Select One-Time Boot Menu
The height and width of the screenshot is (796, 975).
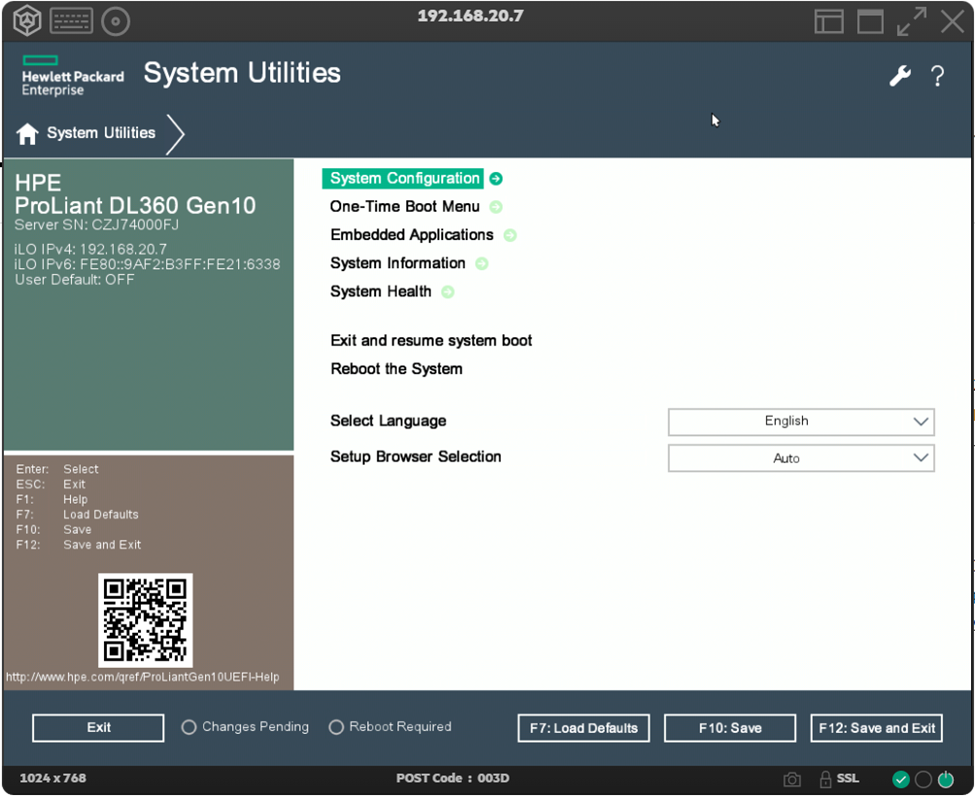click(405, 207)
